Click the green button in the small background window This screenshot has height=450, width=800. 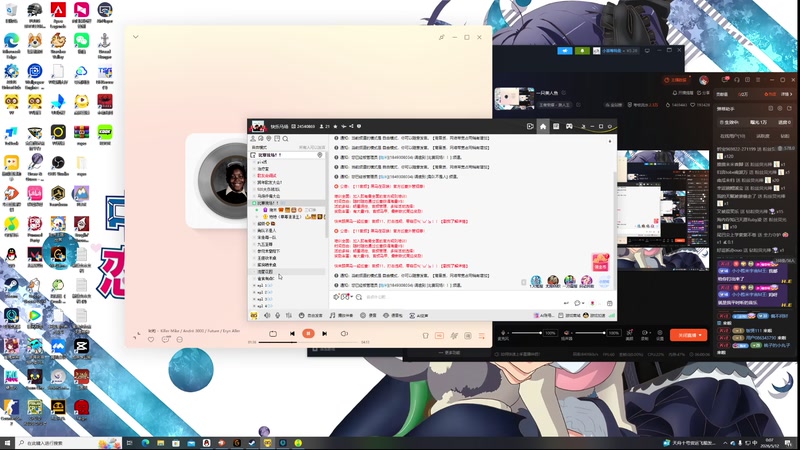(582, 51)
